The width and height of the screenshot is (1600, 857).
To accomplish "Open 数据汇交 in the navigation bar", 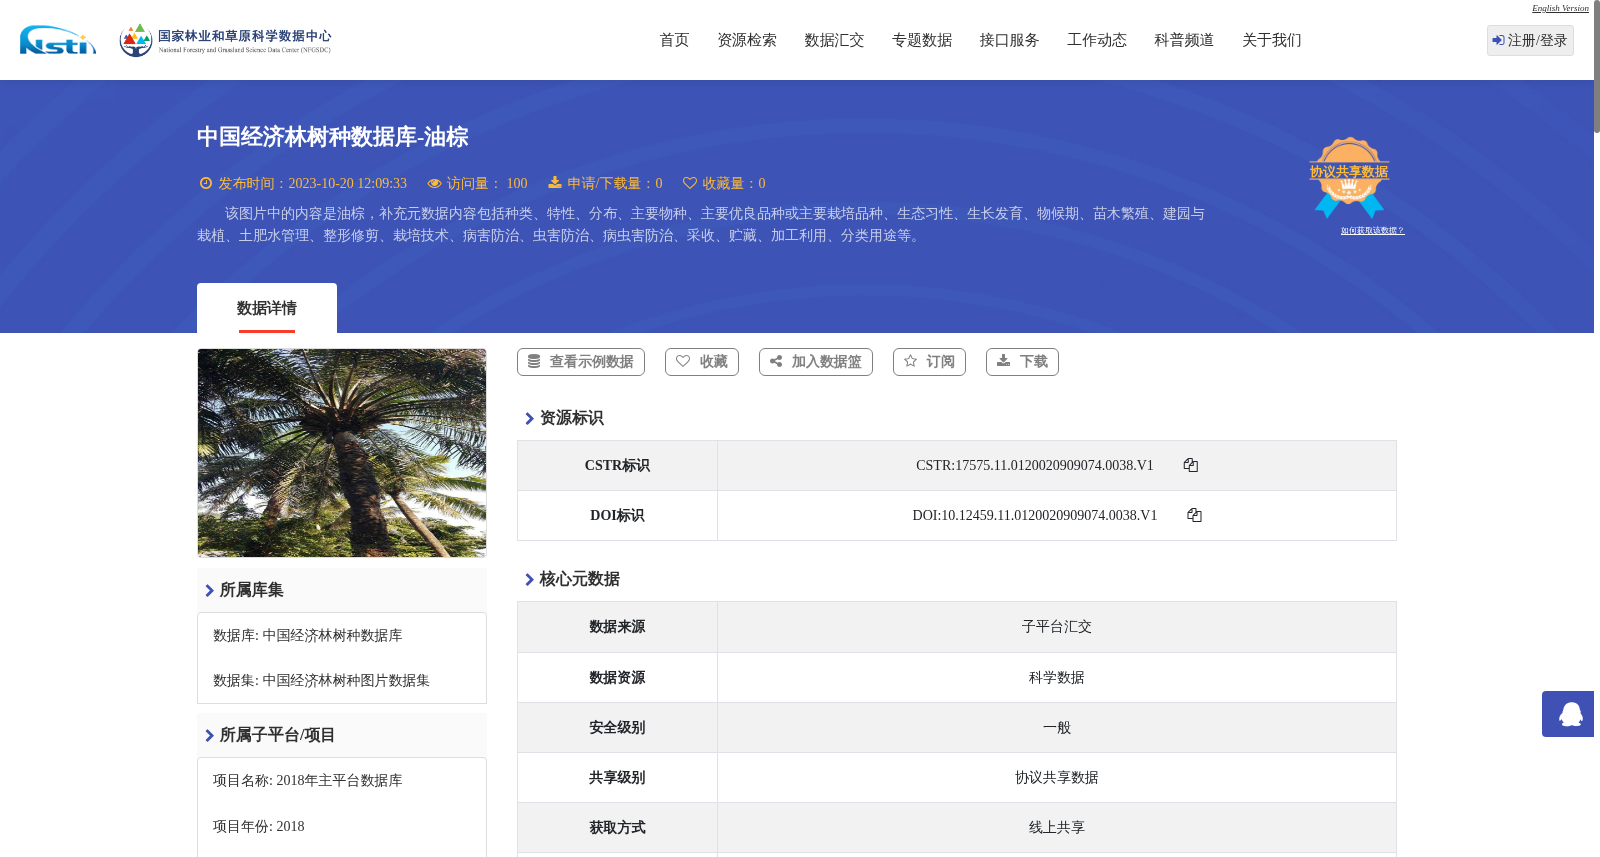I will (834, 40).
